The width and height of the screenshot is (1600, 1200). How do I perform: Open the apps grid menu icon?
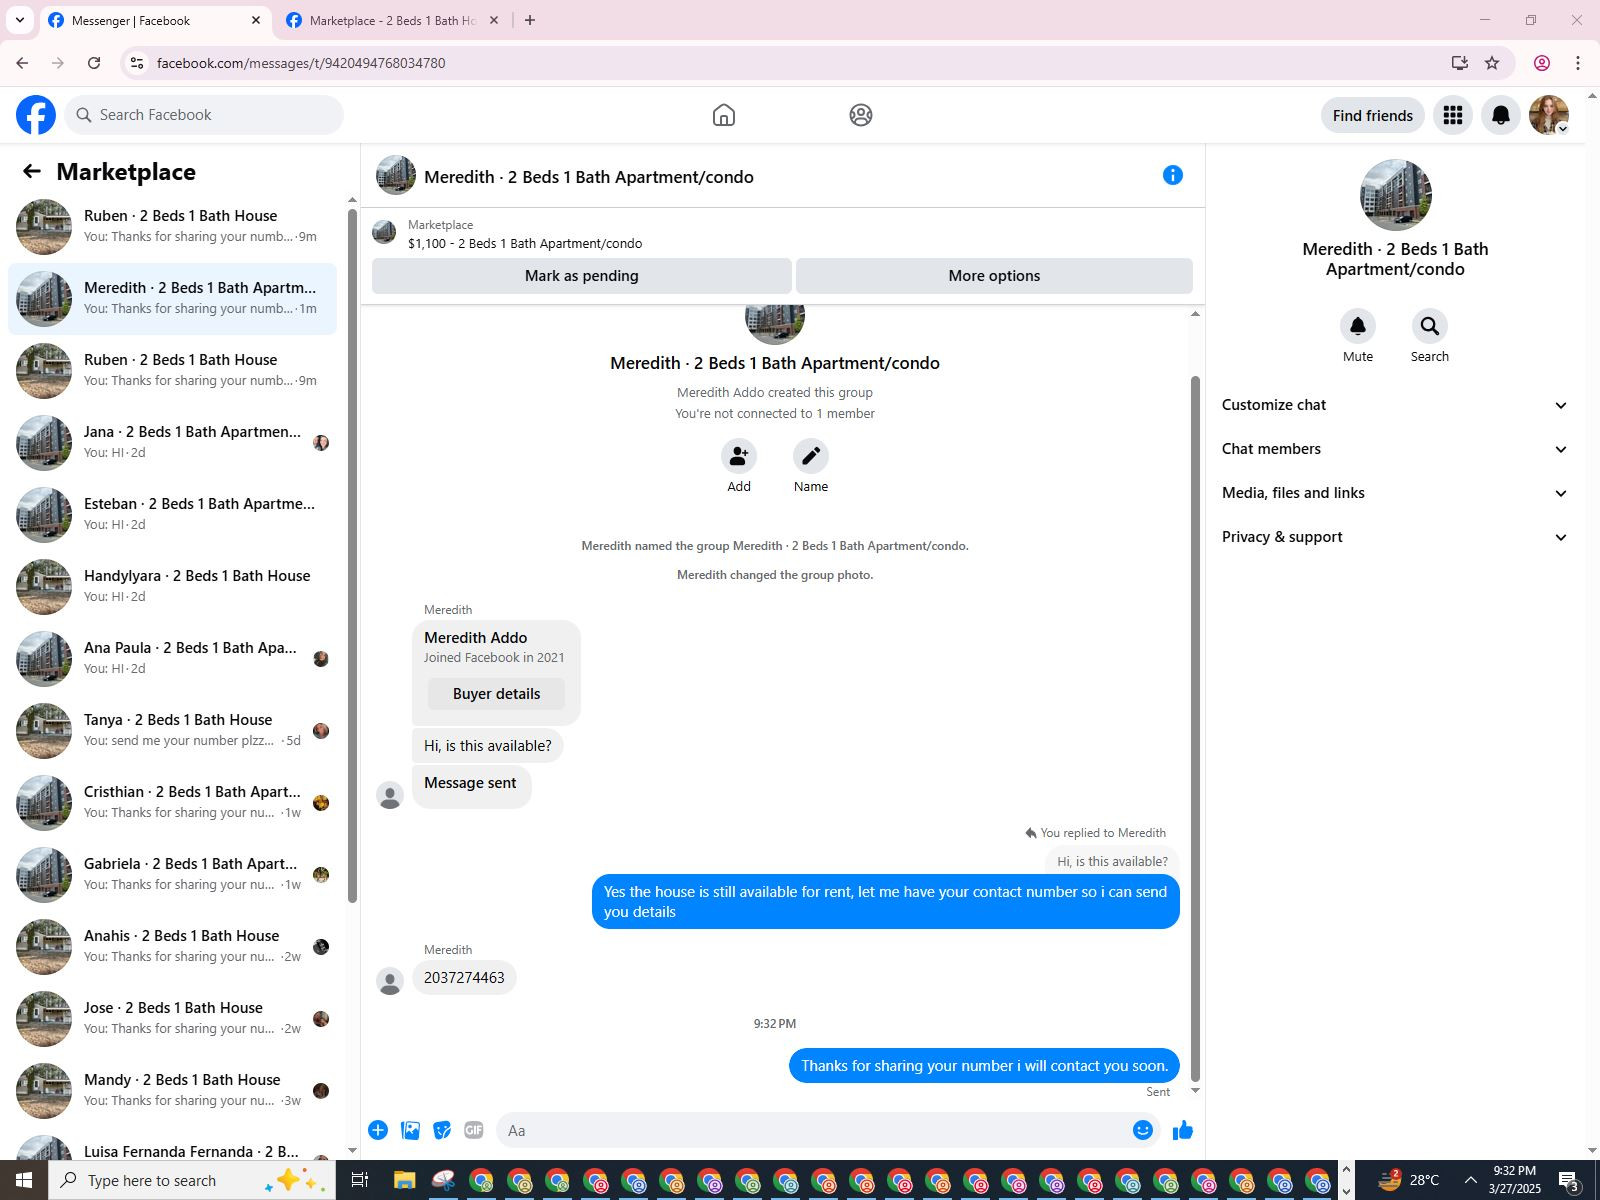(x=1453, y=115)
